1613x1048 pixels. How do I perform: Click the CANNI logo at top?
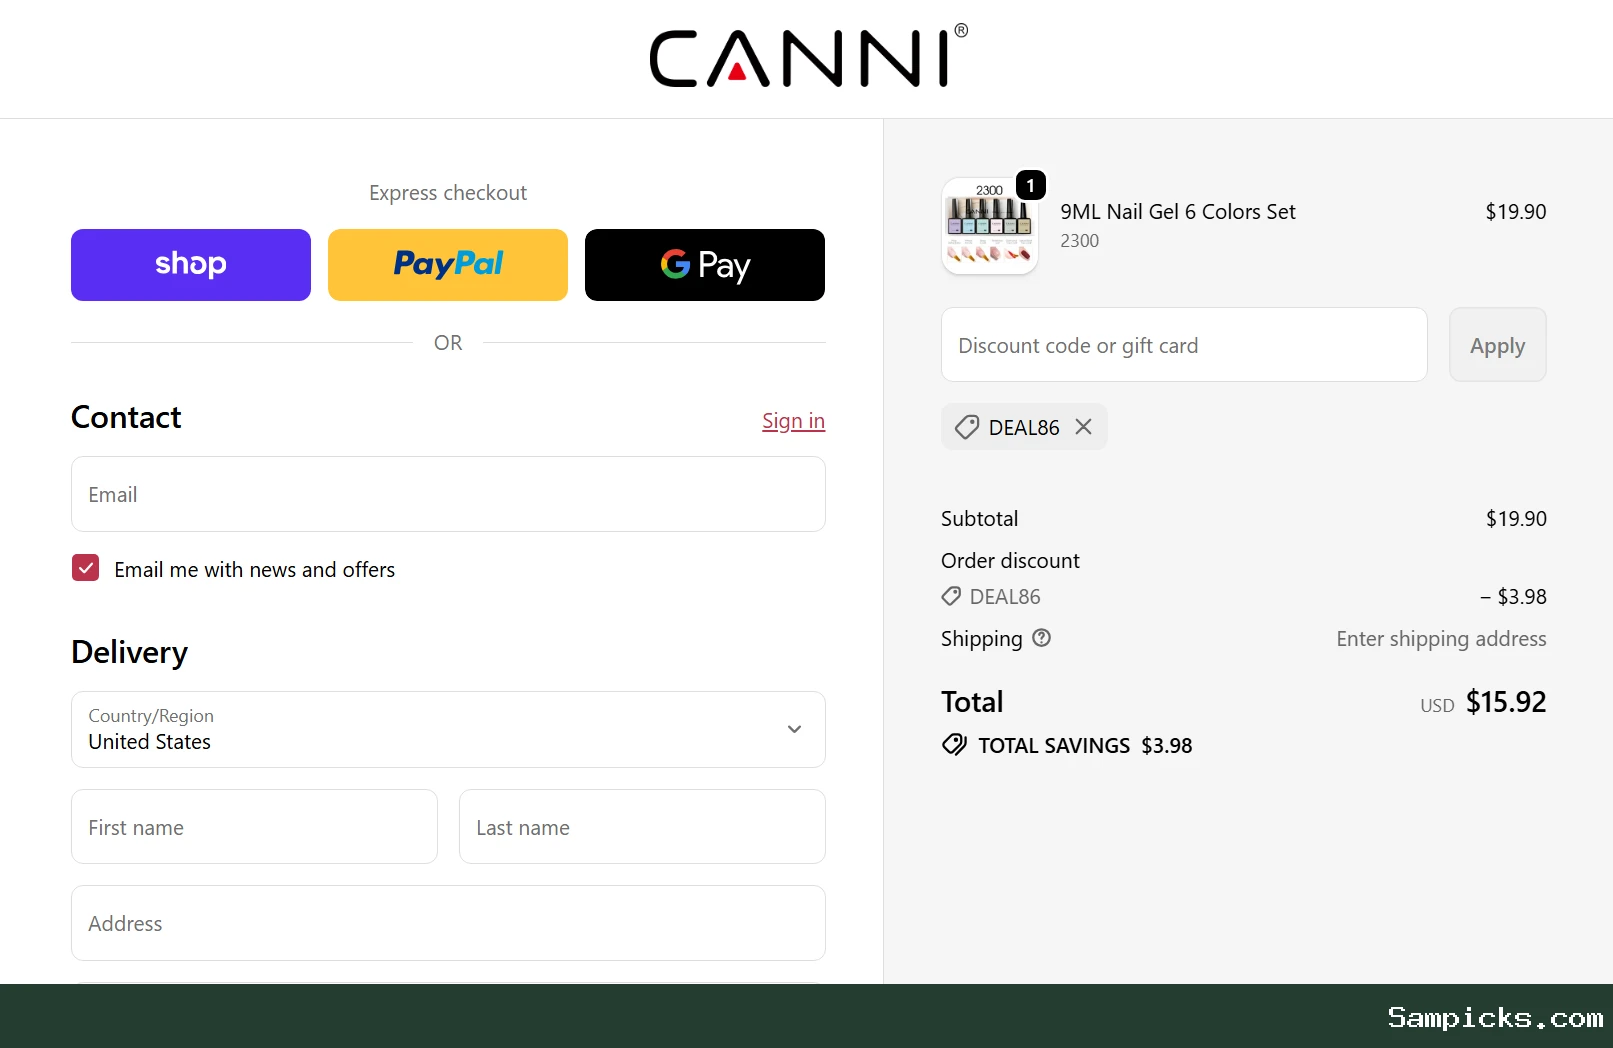(808, 57)
